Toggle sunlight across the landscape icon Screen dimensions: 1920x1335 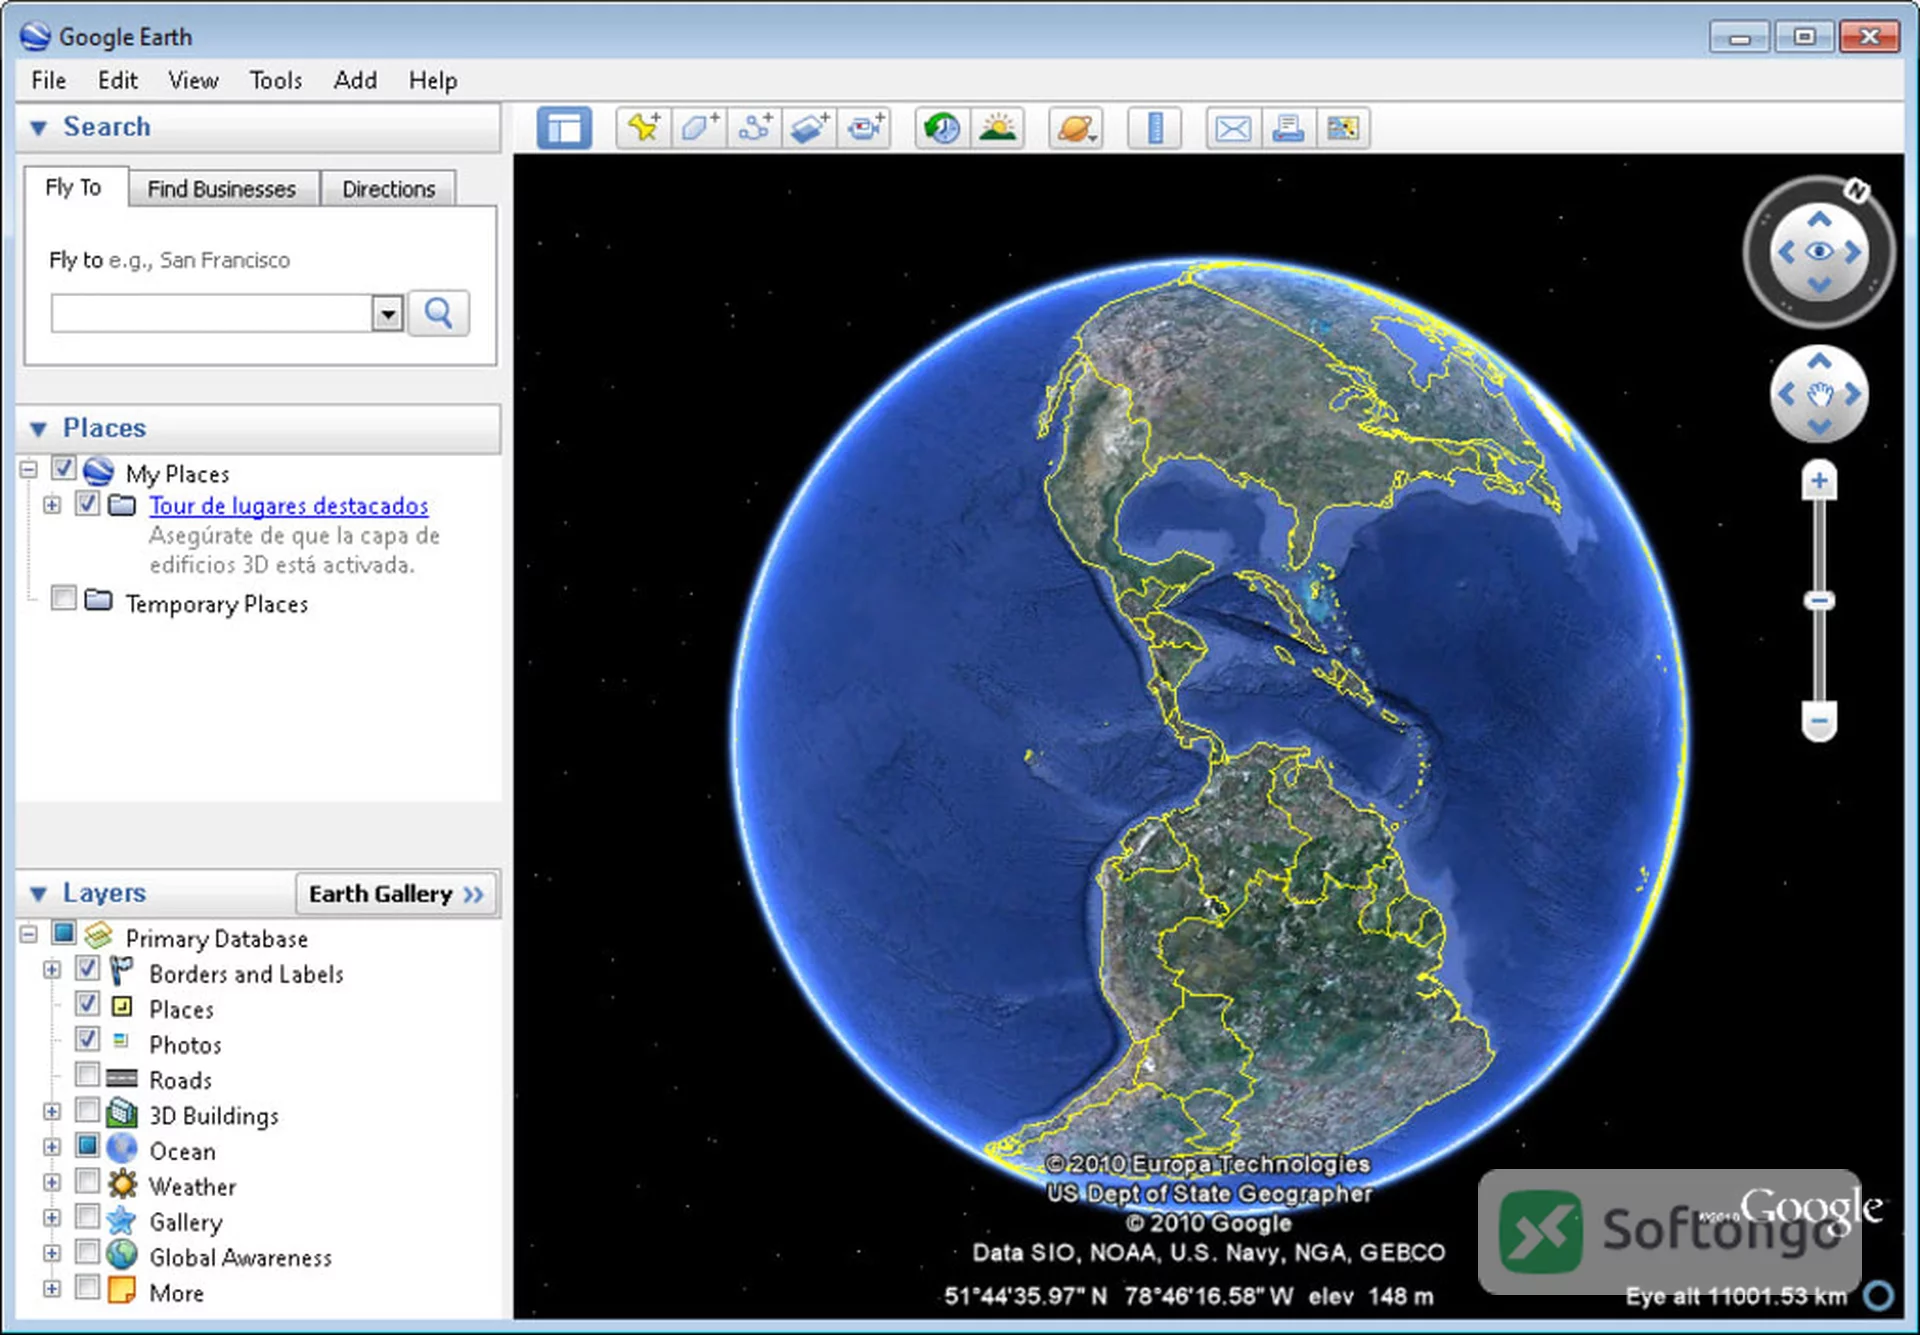coord(997,128)
